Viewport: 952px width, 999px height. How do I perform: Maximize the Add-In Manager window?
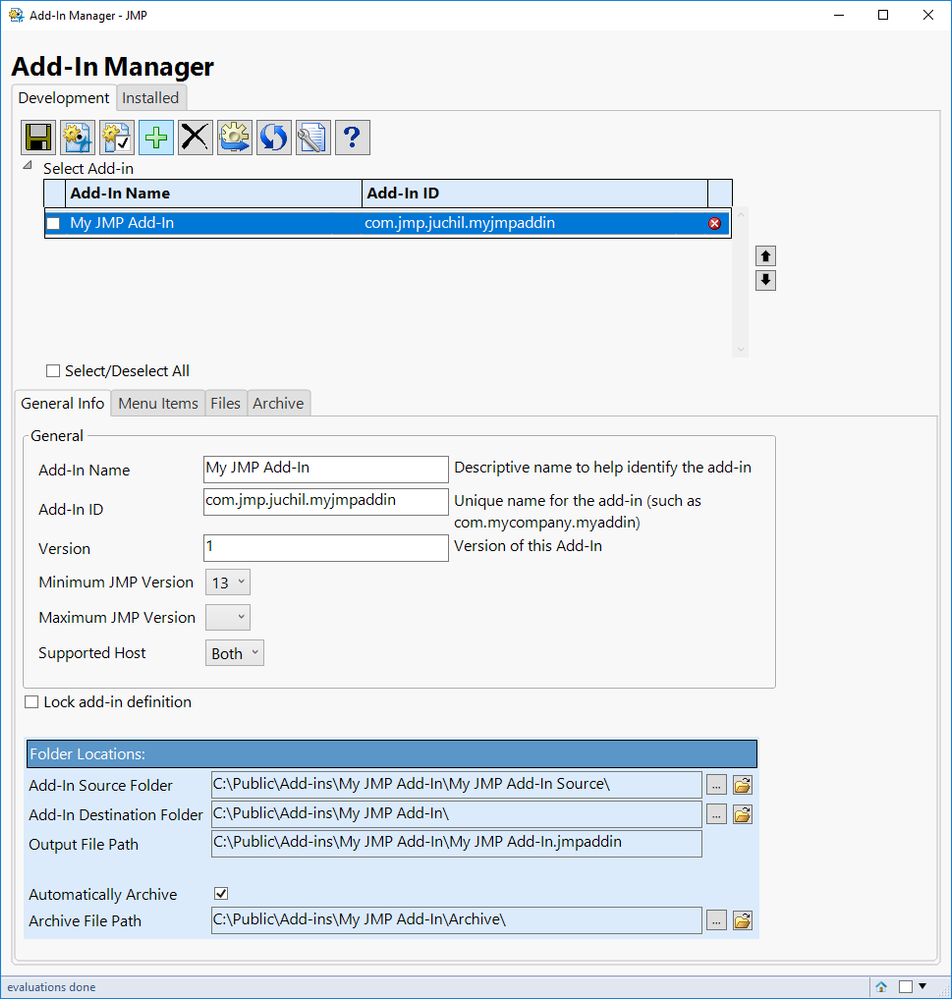coord(883,15)
